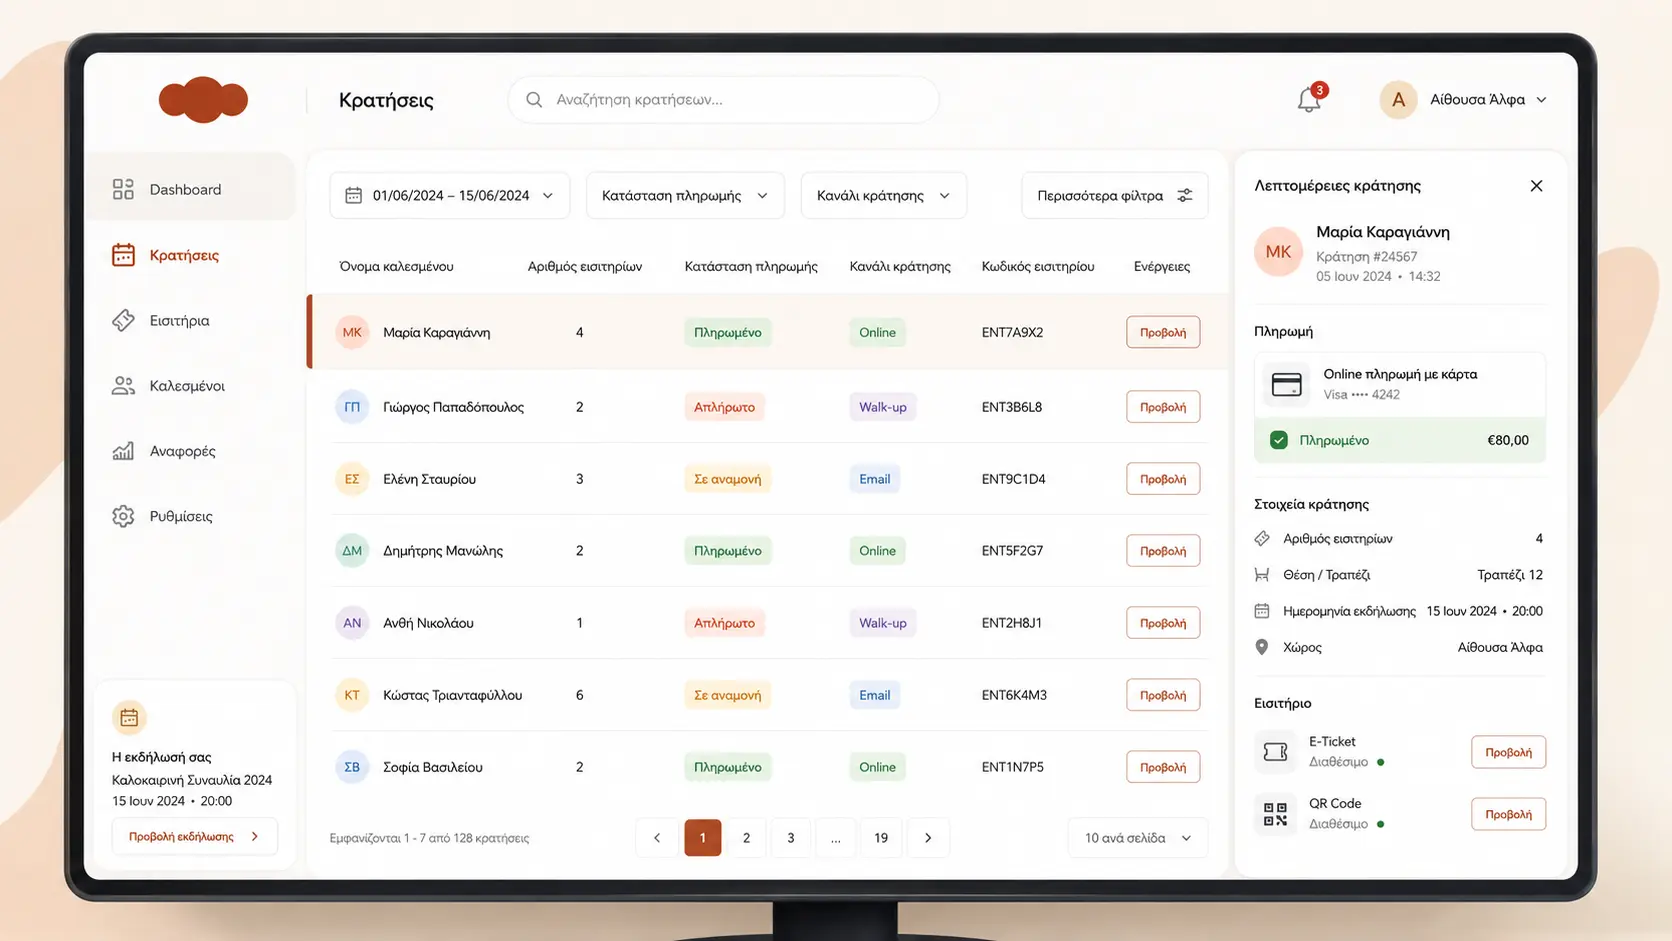Click Προβολή for Ελένη Σταυρίου row
Image resolution: width=1672 pixels, height=941 pixels.
pyautogui.click(x=1163, y=479)
